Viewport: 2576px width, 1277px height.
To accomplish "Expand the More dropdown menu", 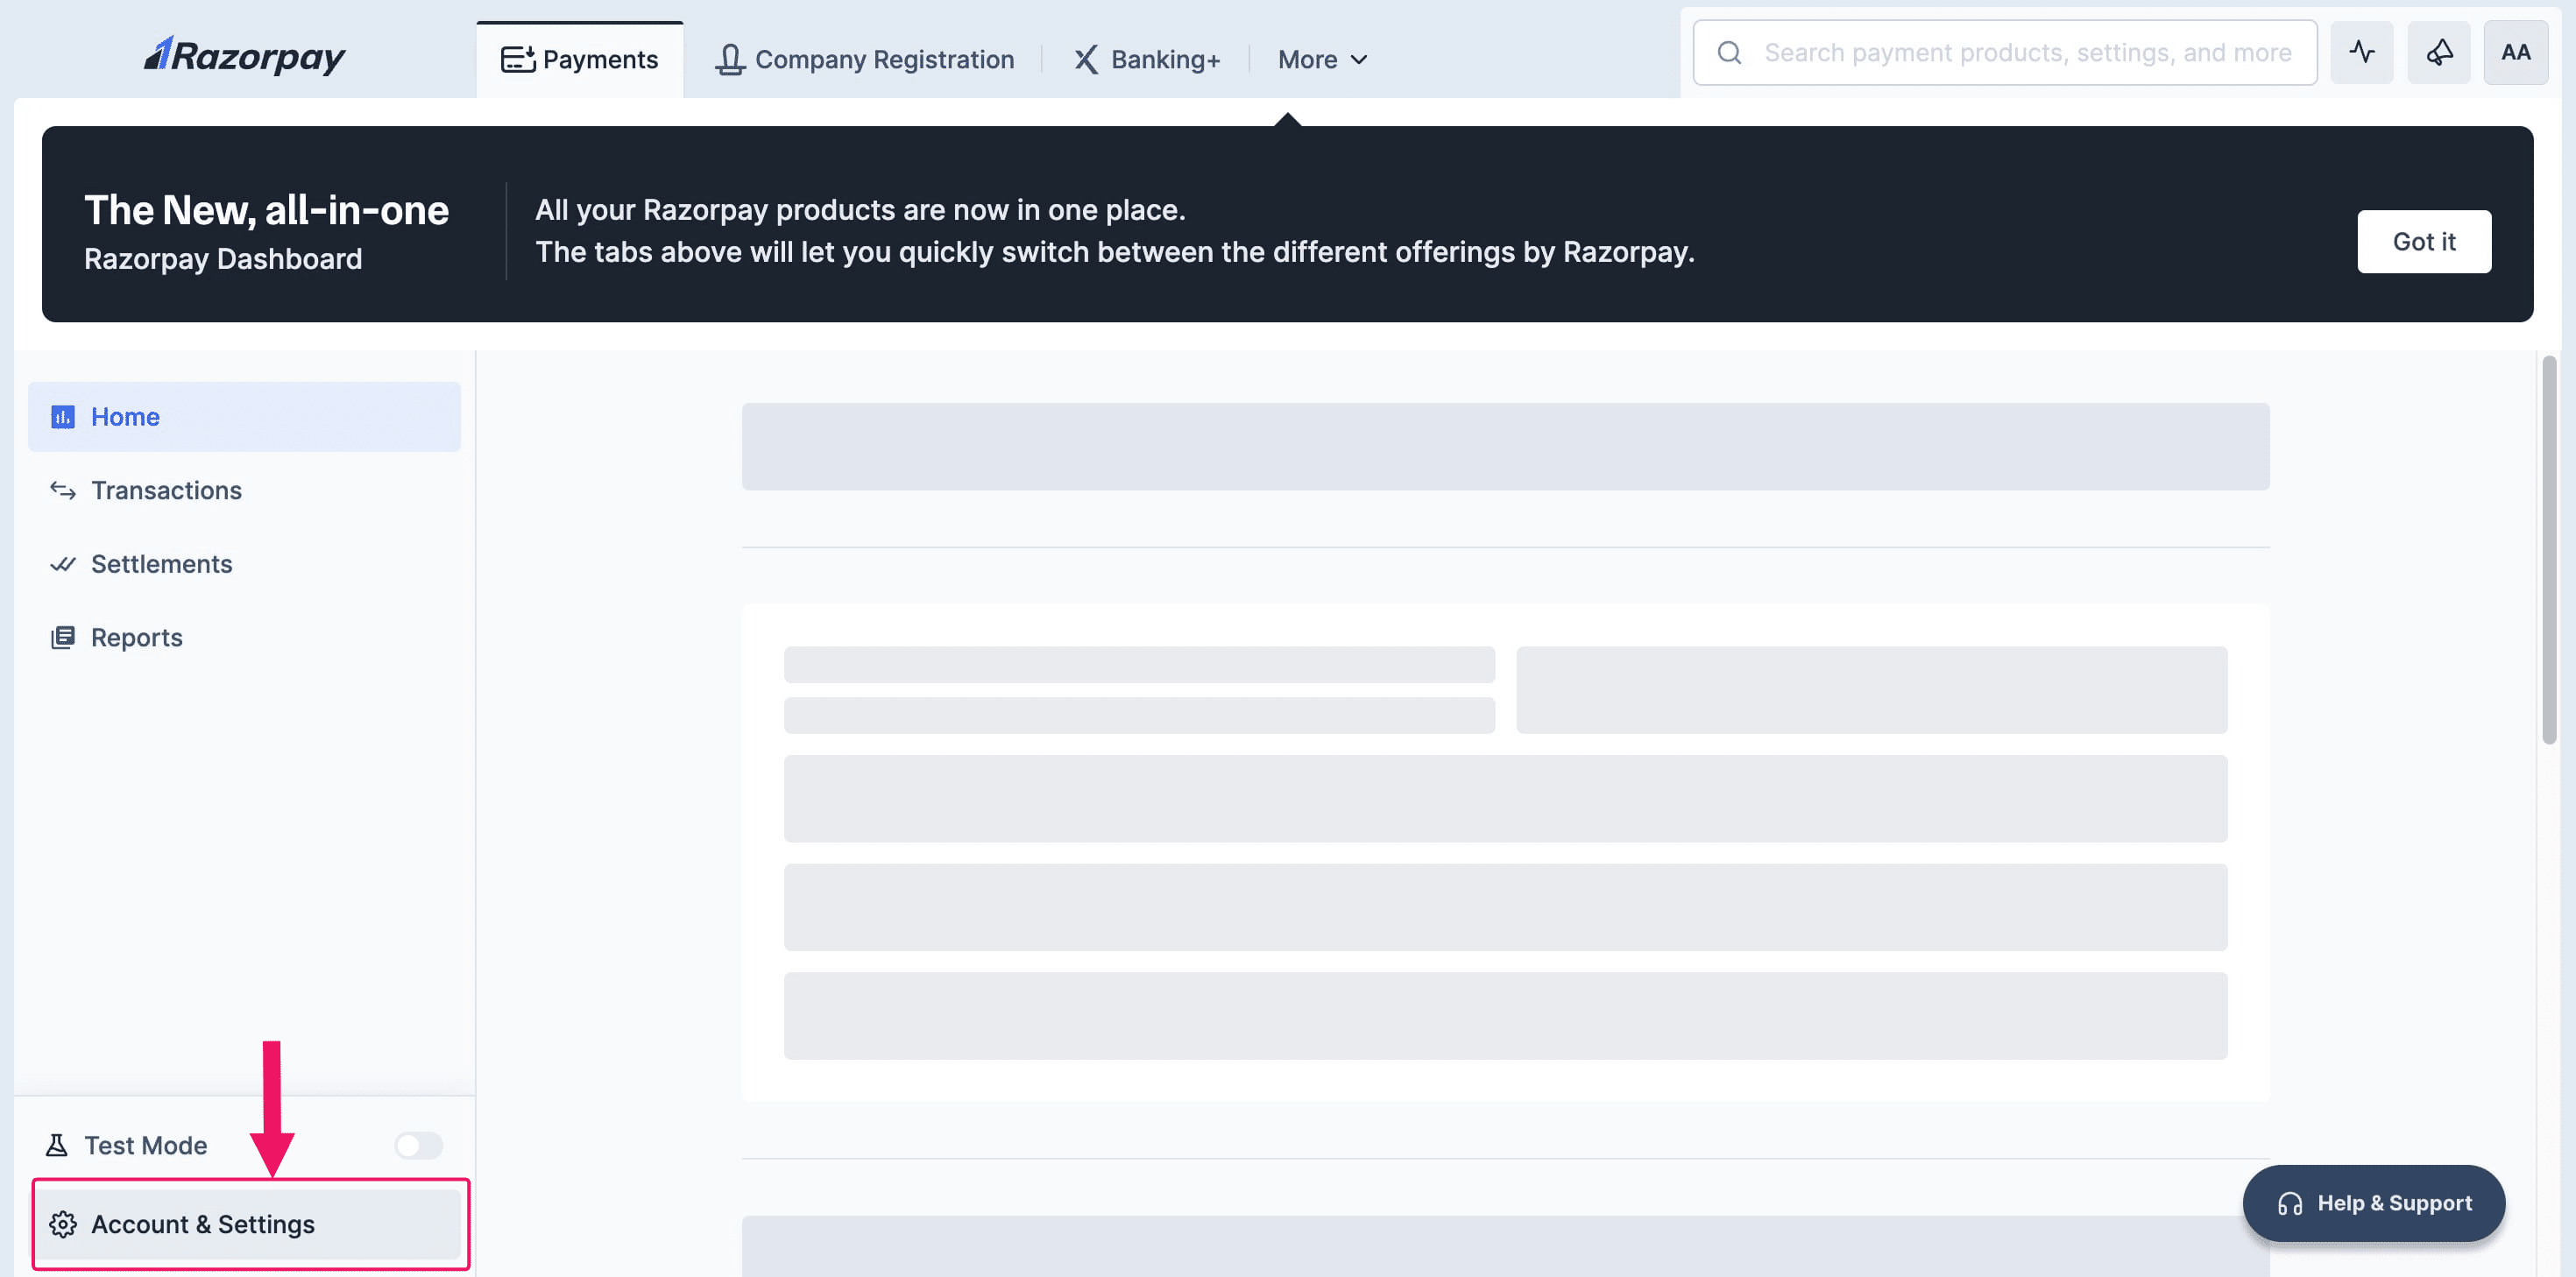I will click(x=1321, y=60).
